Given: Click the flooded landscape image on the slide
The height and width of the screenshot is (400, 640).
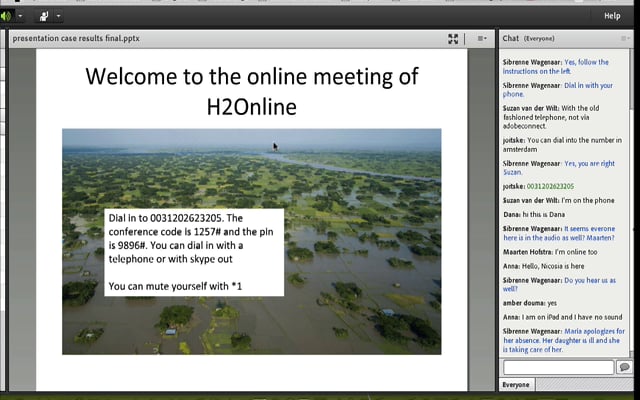Looking at the screenshot, I should 251,242.
